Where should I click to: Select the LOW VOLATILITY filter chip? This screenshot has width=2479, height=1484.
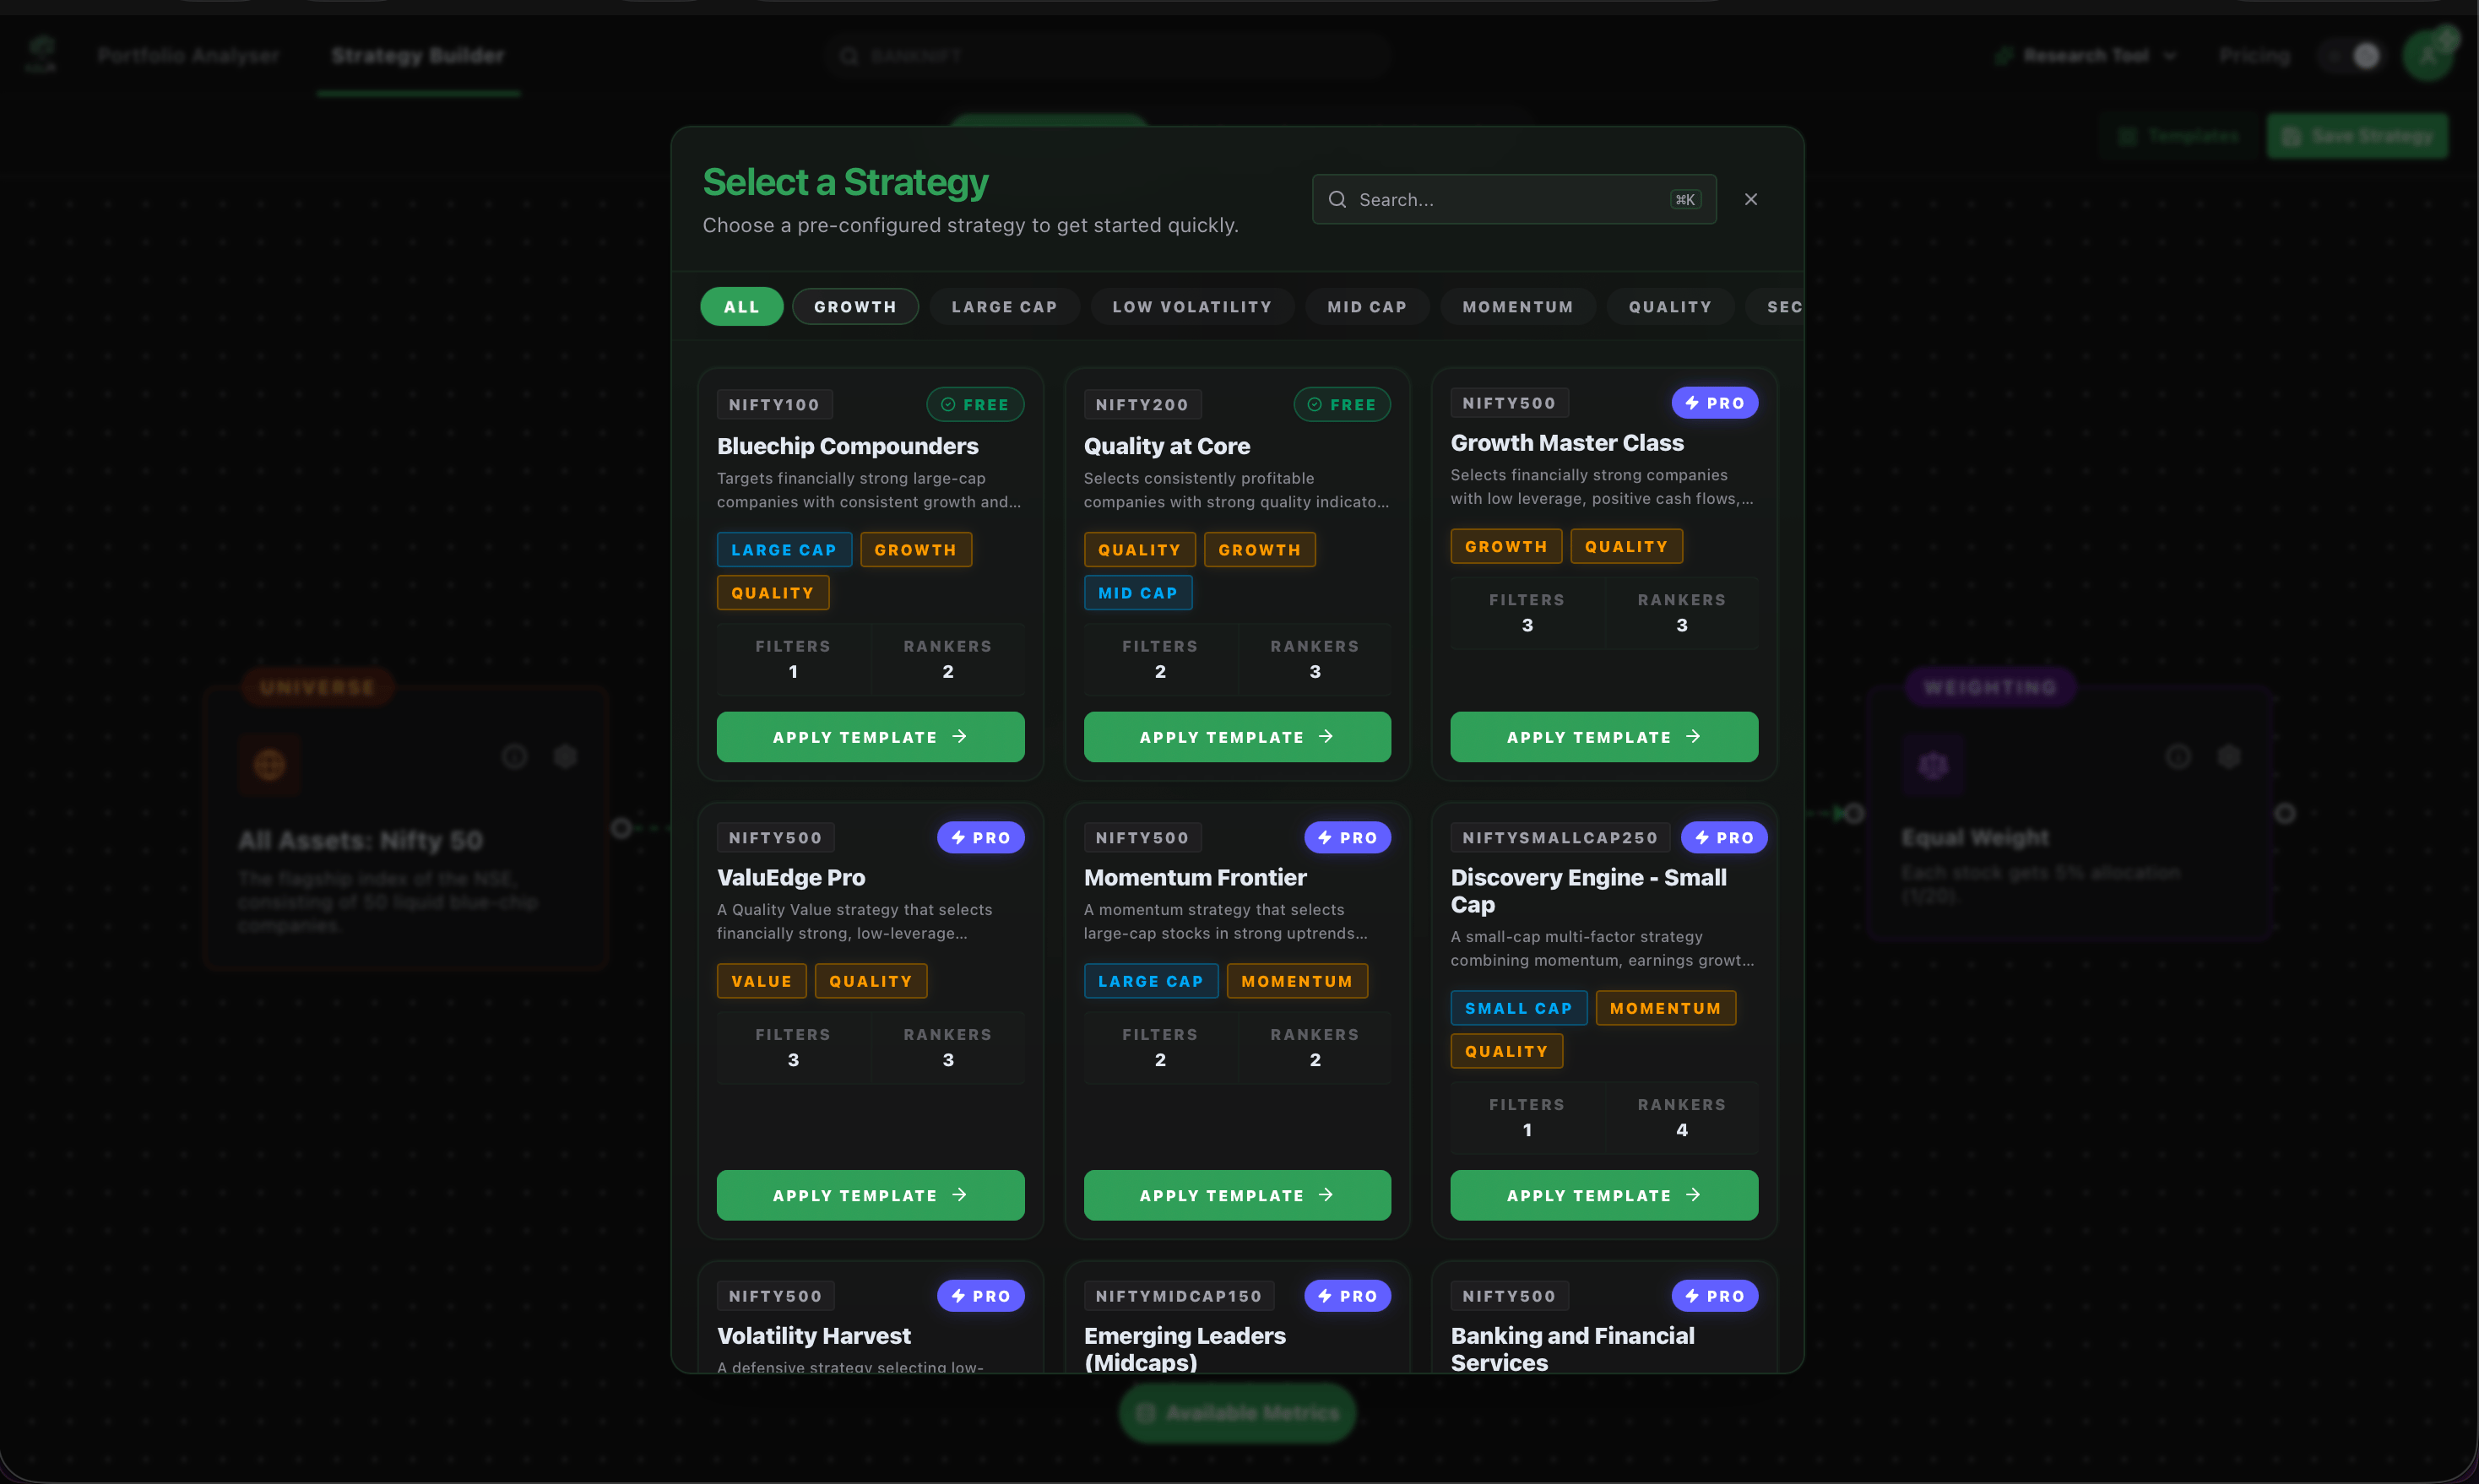coord(1192,307)
